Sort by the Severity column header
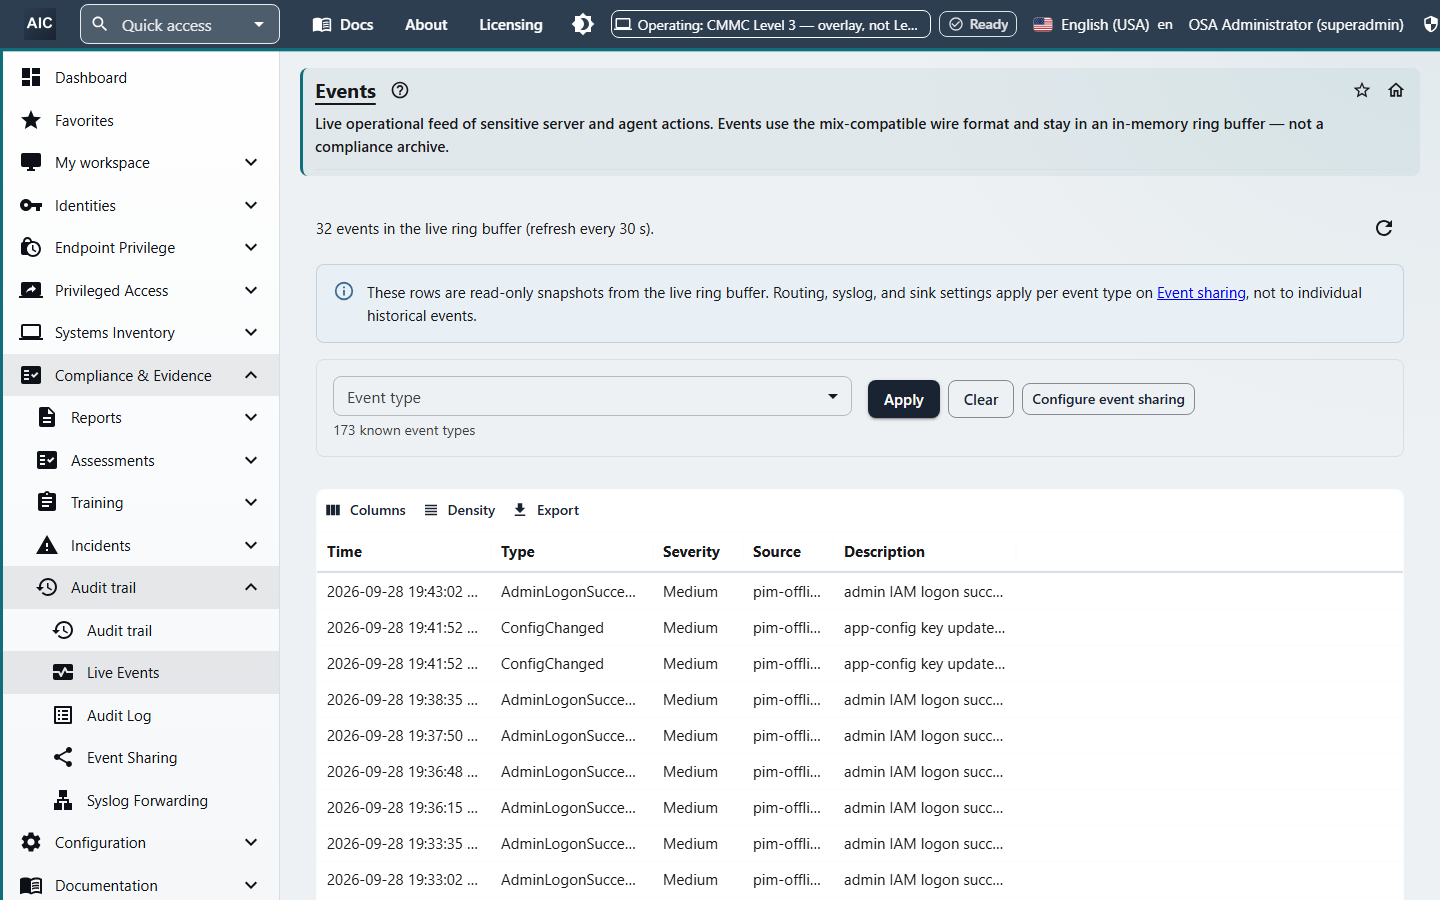The height and width of the screenshot is (900, 1440). 691,552
